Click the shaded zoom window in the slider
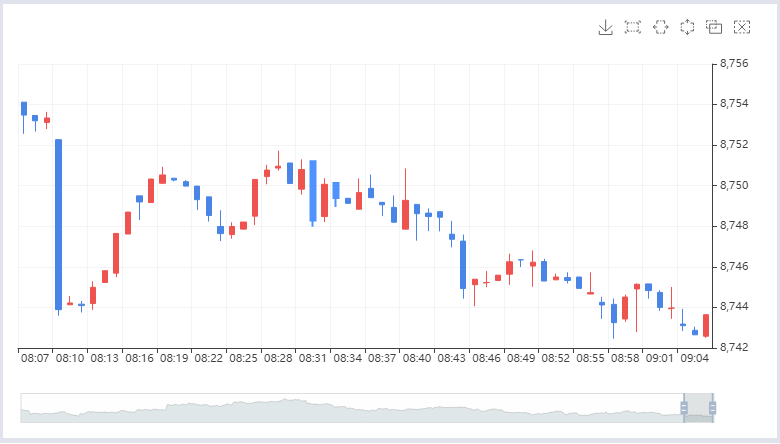This screenshot has width=780, height=444. click(698, 408)
